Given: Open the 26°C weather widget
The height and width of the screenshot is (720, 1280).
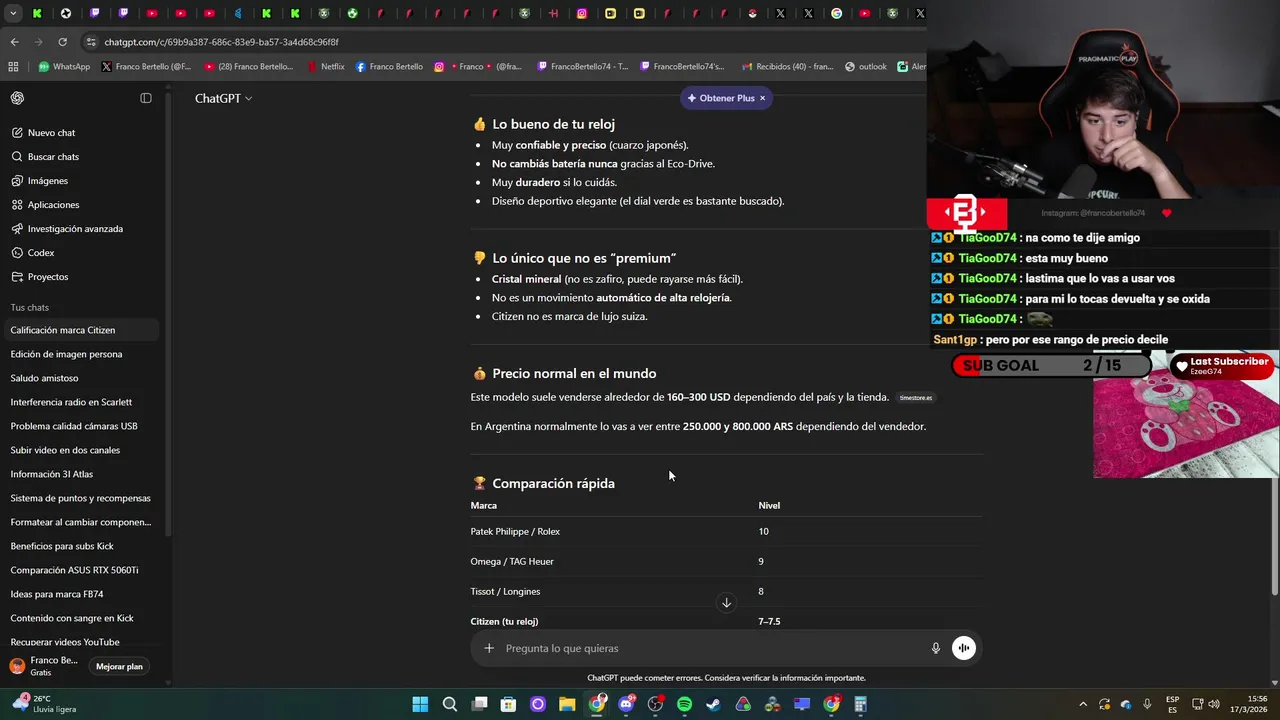Looking at the screenshot, I should 45,704.
